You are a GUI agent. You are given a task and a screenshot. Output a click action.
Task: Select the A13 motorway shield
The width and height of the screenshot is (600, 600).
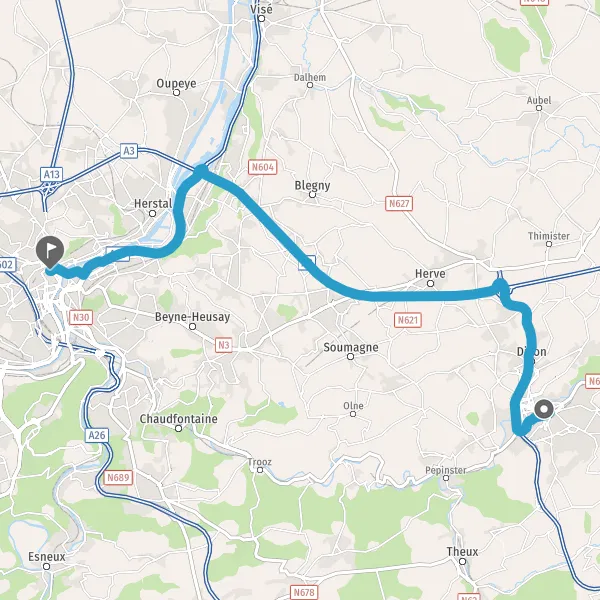[52, 174]
